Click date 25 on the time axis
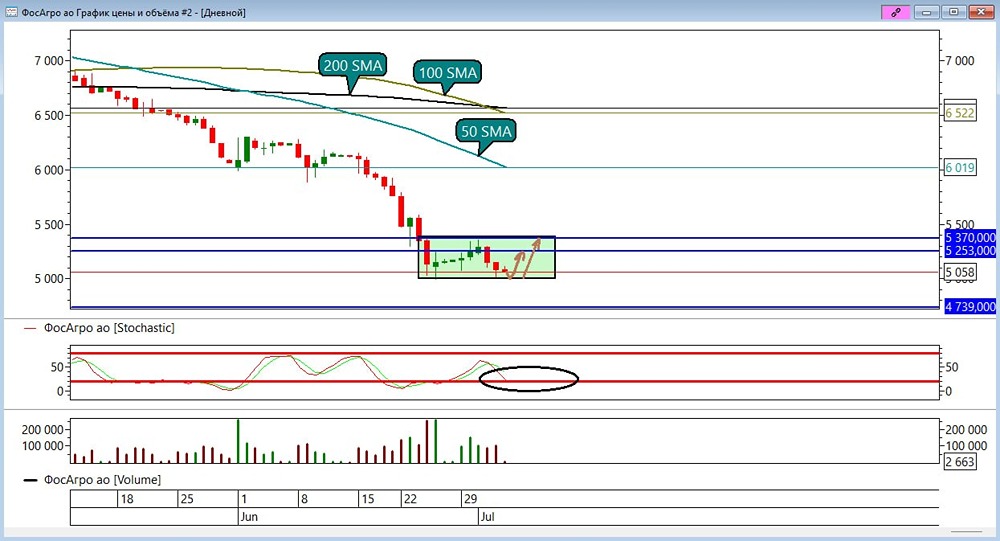1000x541 pixels. (187, 499)
